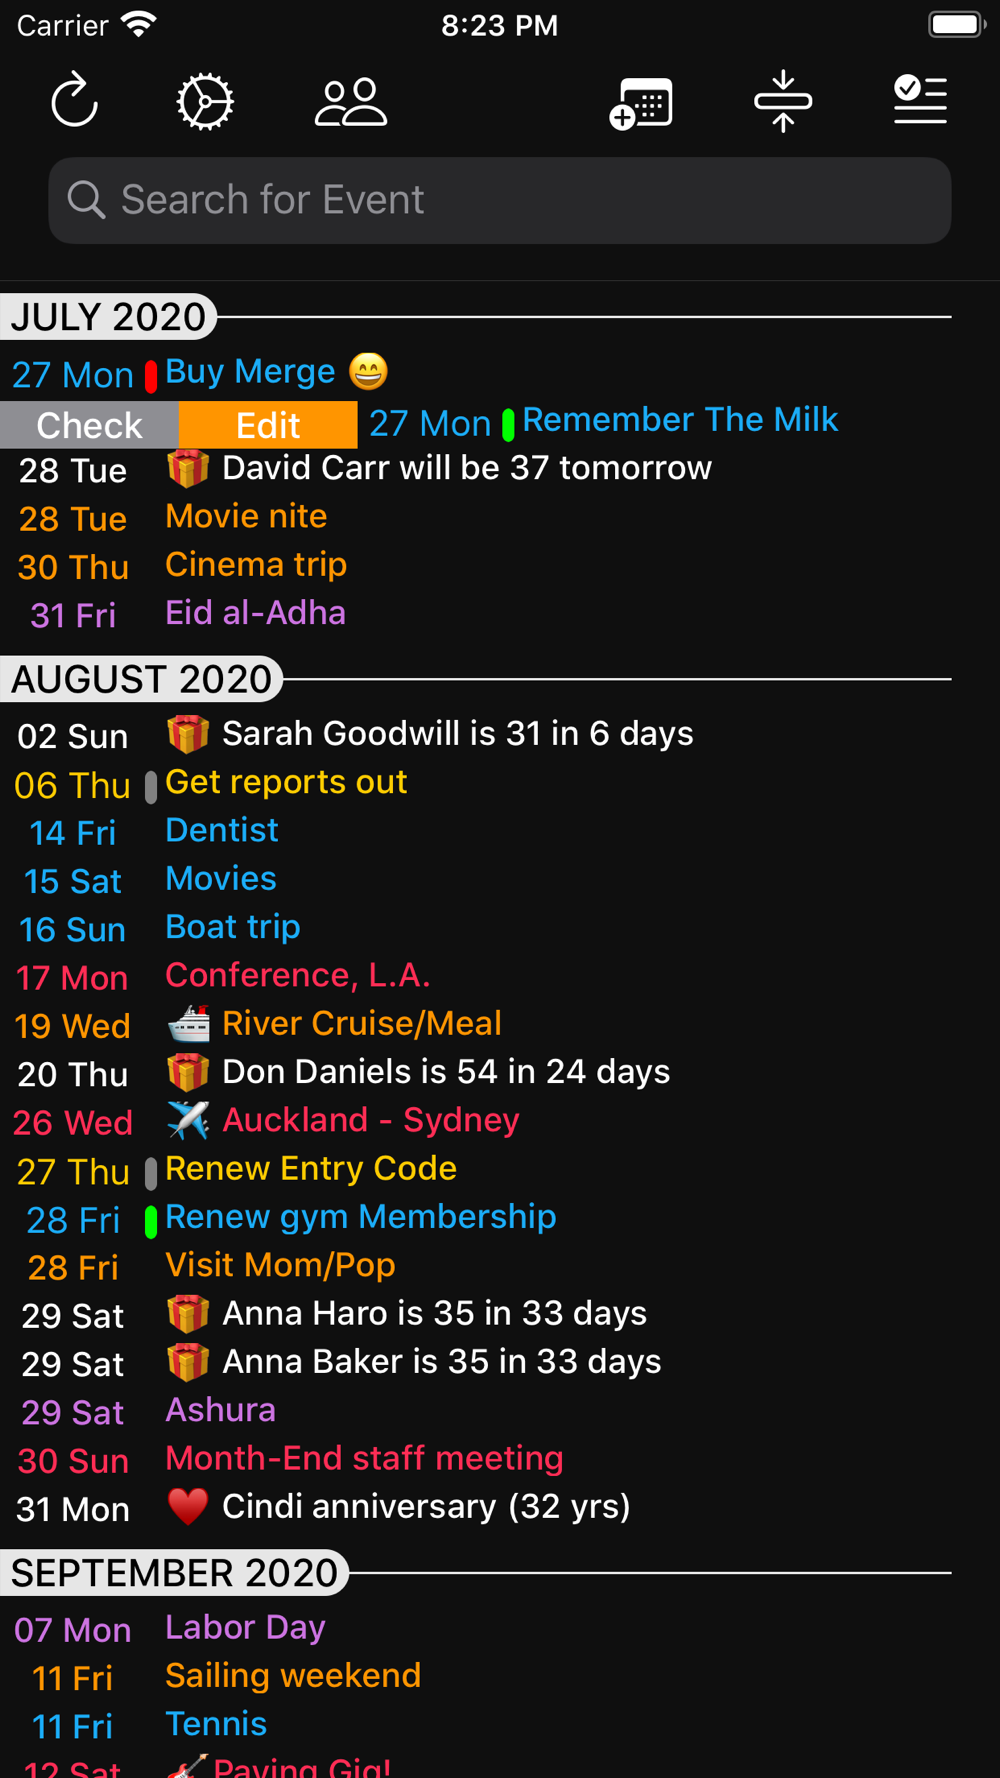The height and width of the screenshot is (1778, 1000).
Task: Select the AUGUST 2020 month header
Action: tap(141, 679)
